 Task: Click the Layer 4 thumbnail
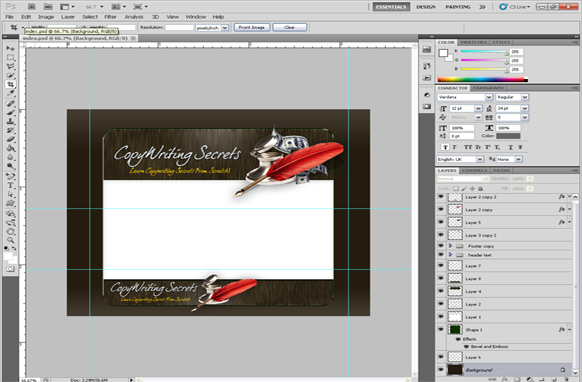455,291
